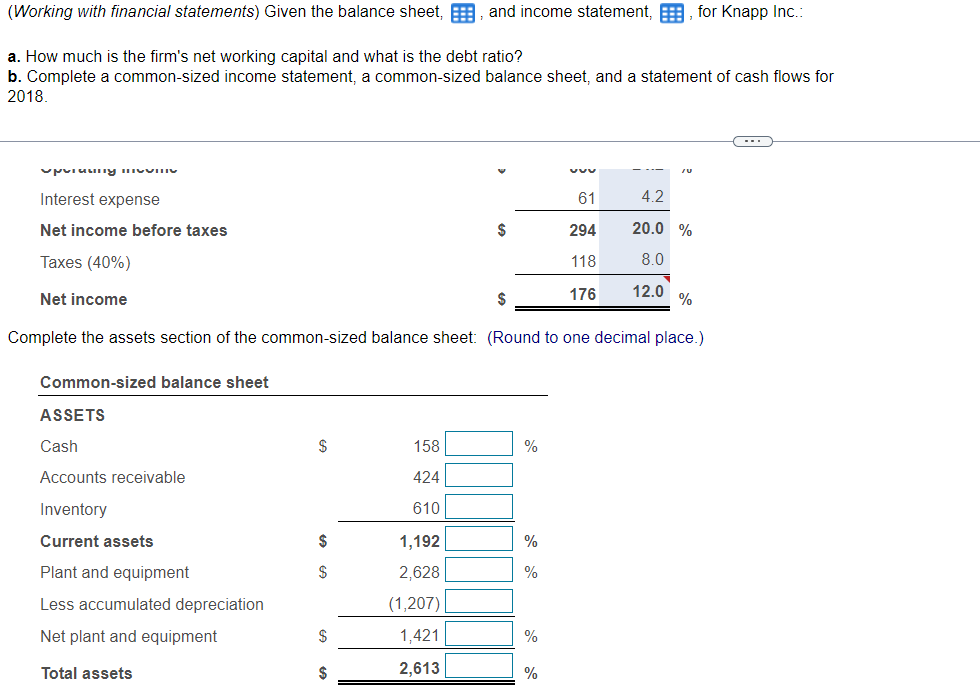980x694 pixels.
Task: Expand the ellipsis options control
Action: pyautogui.click(x=752, y=141)
